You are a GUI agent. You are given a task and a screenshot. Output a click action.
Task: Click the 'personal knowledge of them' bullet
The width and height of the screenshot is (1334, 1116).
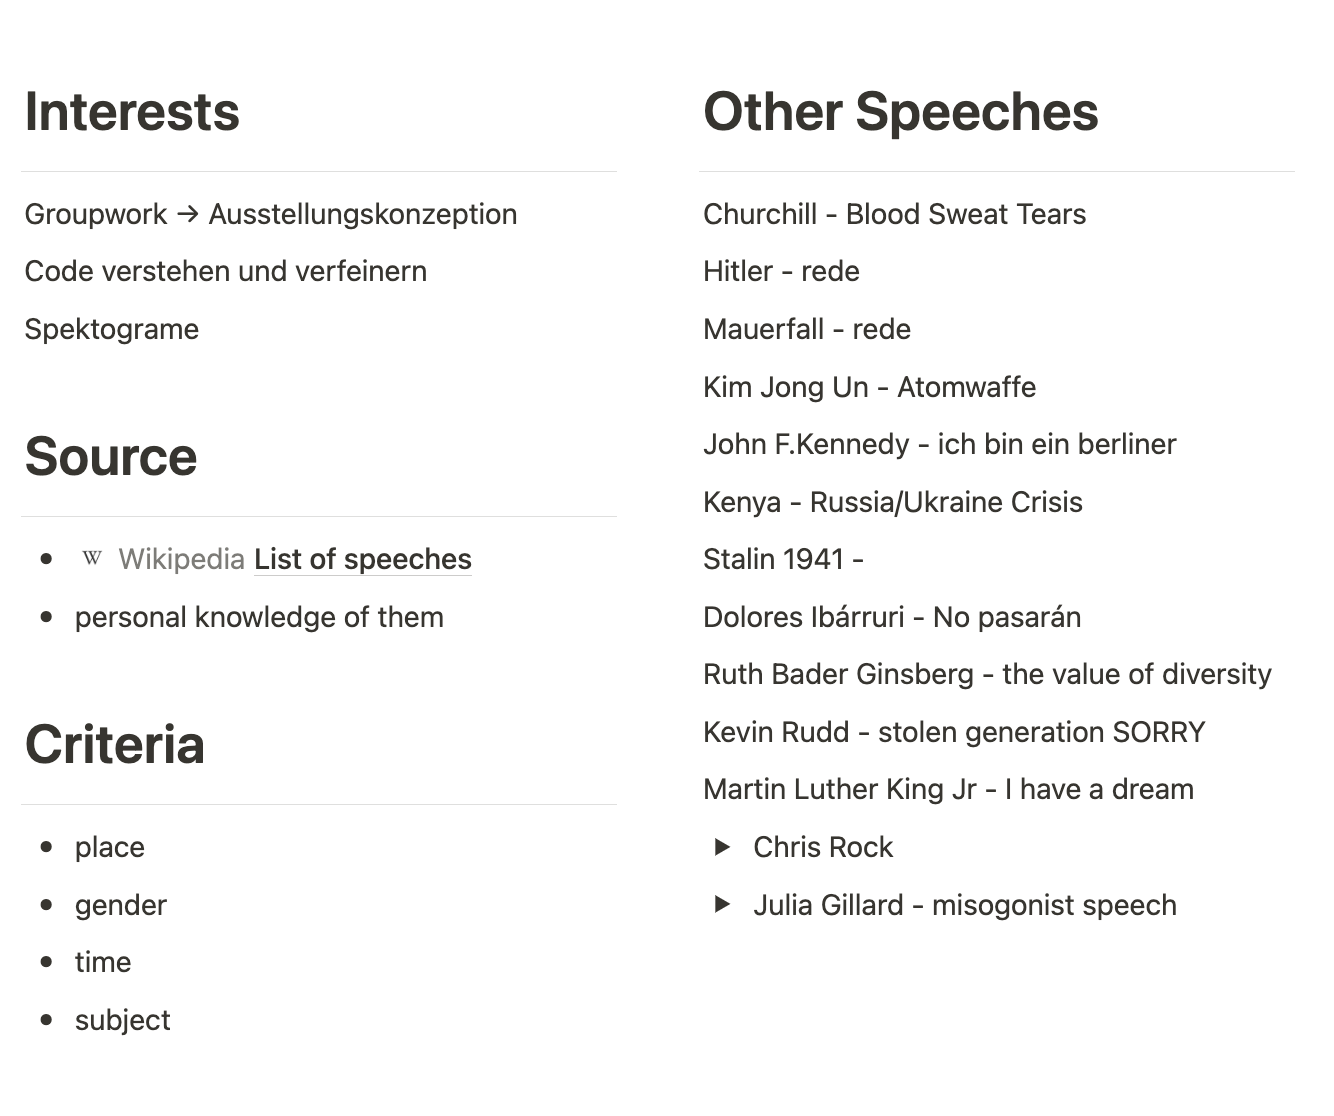coord(259,617)
